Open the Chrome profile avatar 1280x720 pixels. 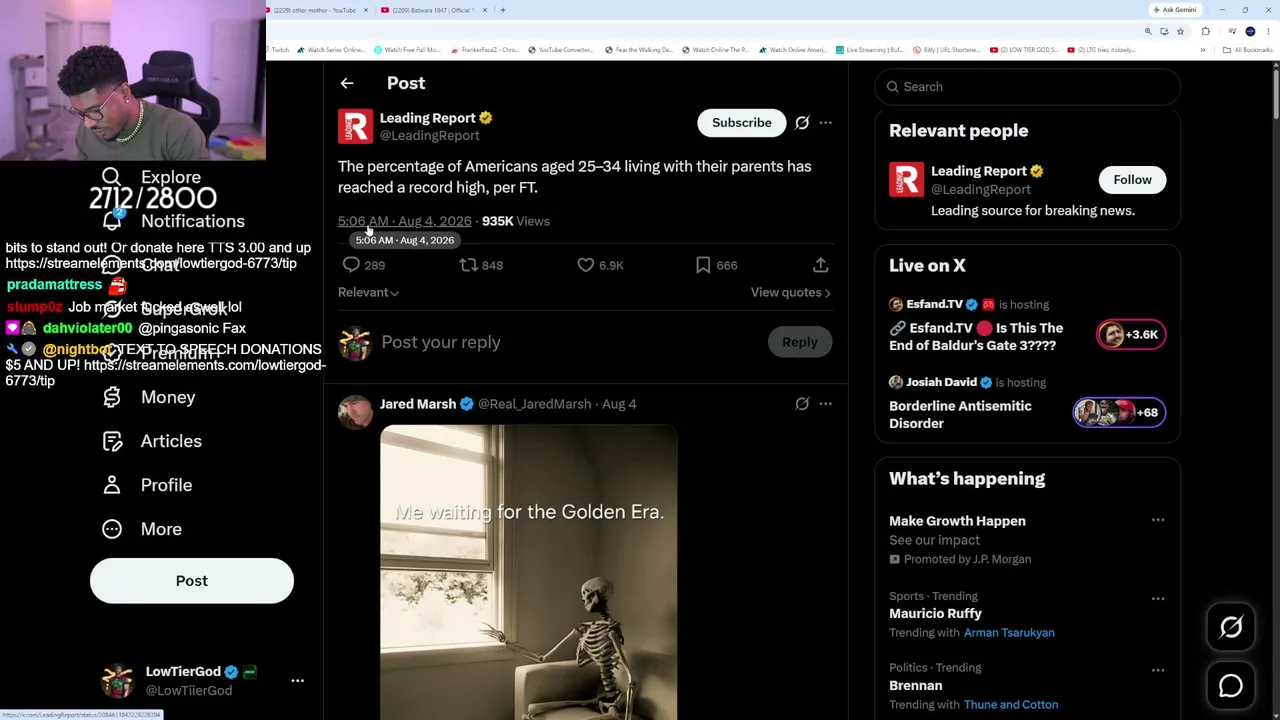click(x=1250, y=31)
